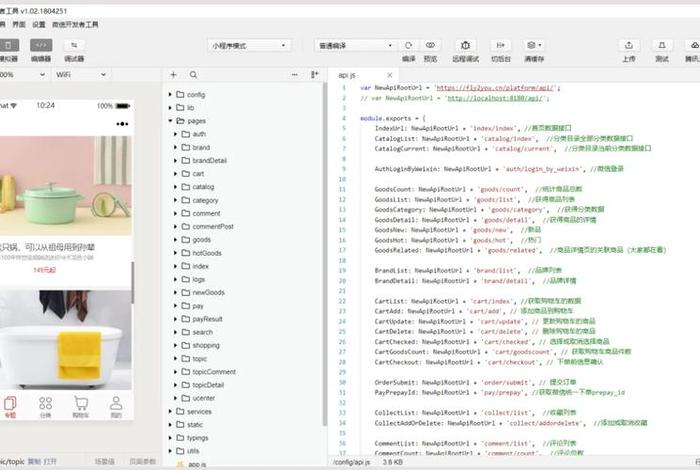This screenshot has width=700, height=470.
Task: Click the test (测试) icon
Action: pyautogui.click(x=661, y=45)
